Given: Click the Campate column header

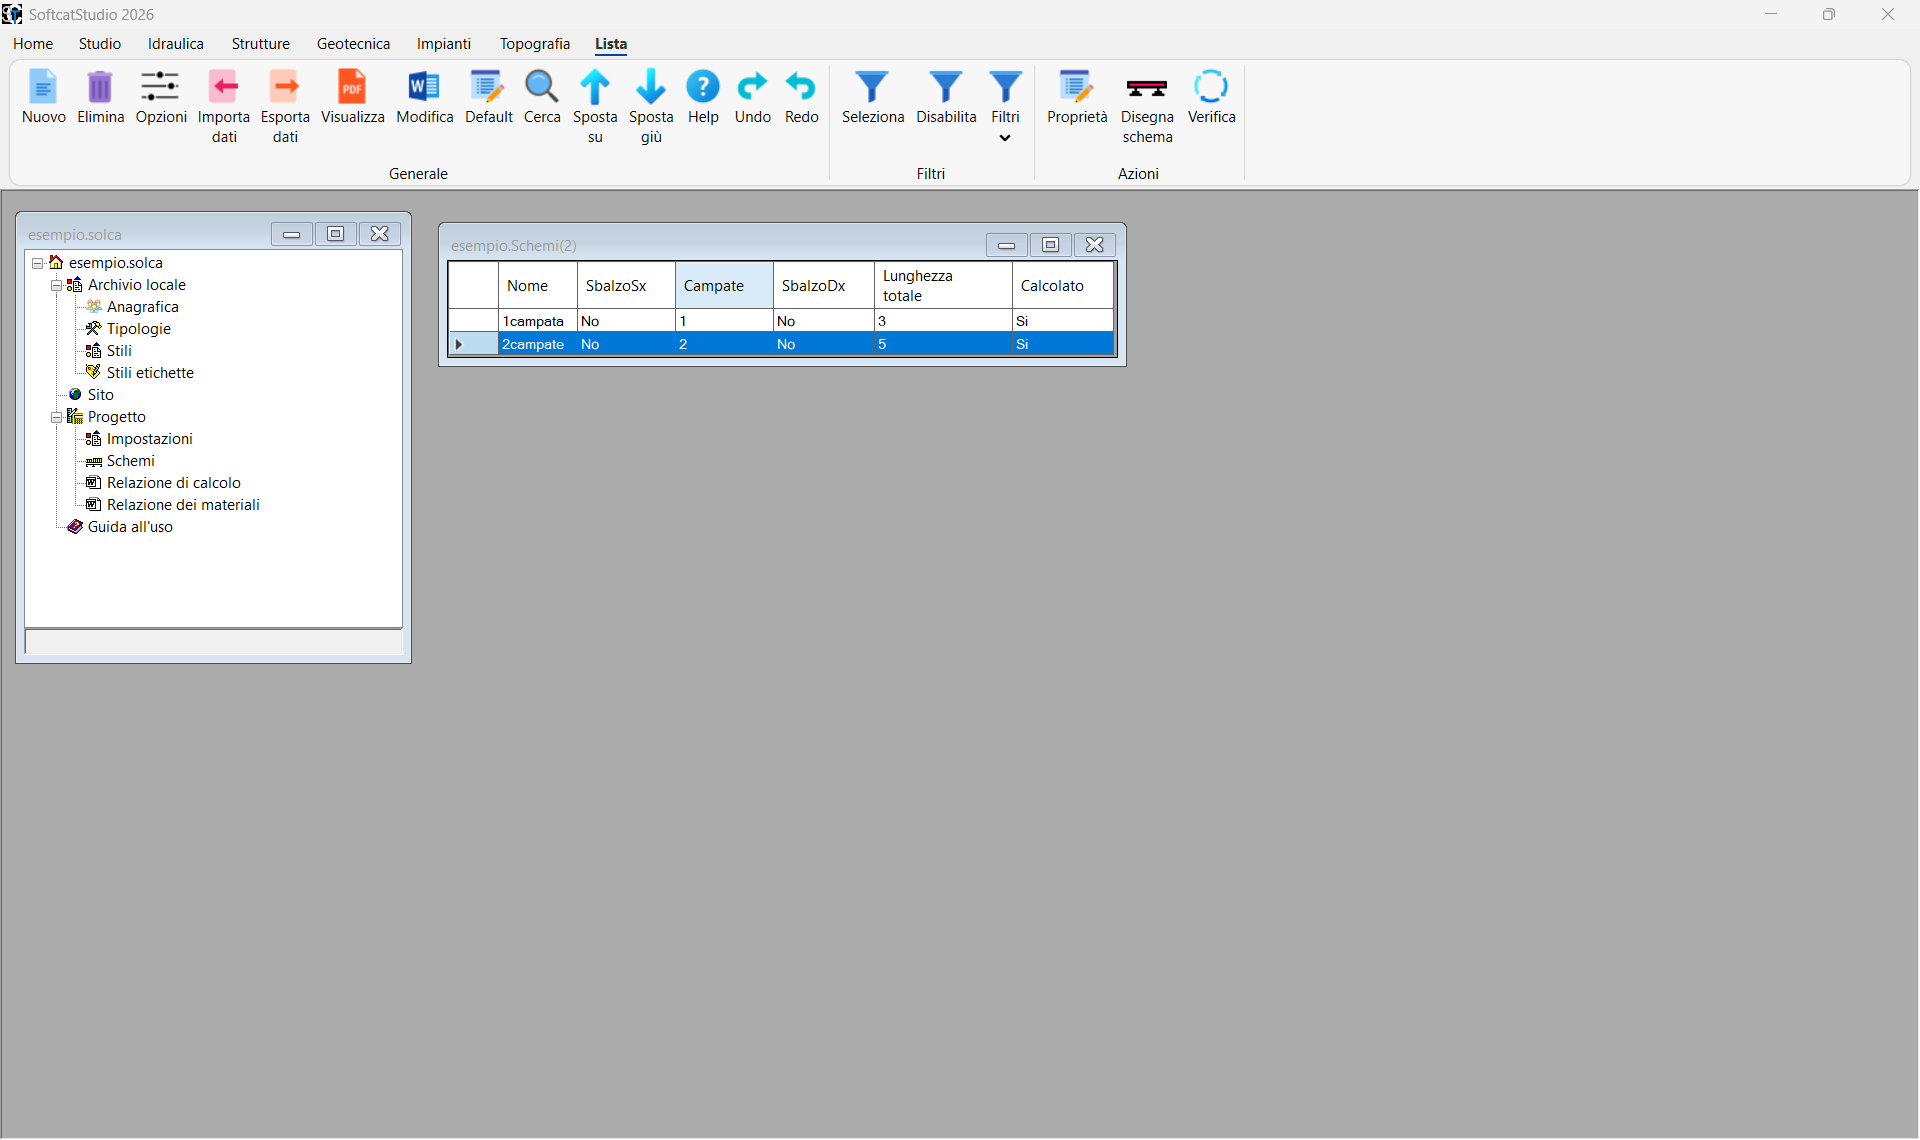Looking at the screenshot, I should tap(724, 286).
